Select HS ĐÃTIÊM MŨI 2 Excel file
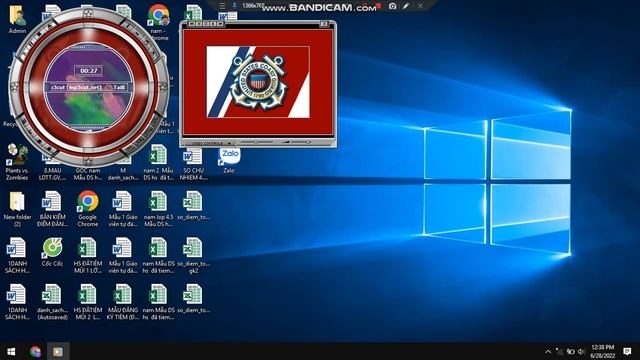The image size is (640, 360). coord(87,302)
